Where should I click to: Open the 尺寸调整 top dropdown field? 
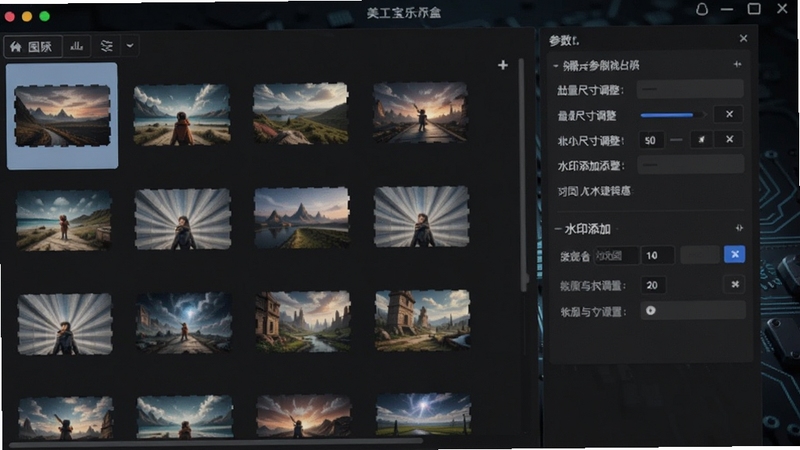pyautogui.click(x=690, y=89)
